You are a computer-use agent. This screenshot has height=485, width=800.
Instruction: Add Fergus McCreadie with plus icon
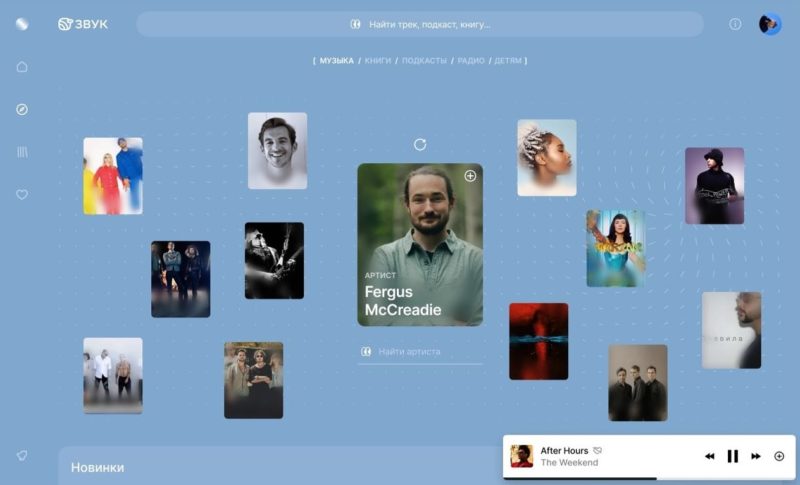click(470, 176)
